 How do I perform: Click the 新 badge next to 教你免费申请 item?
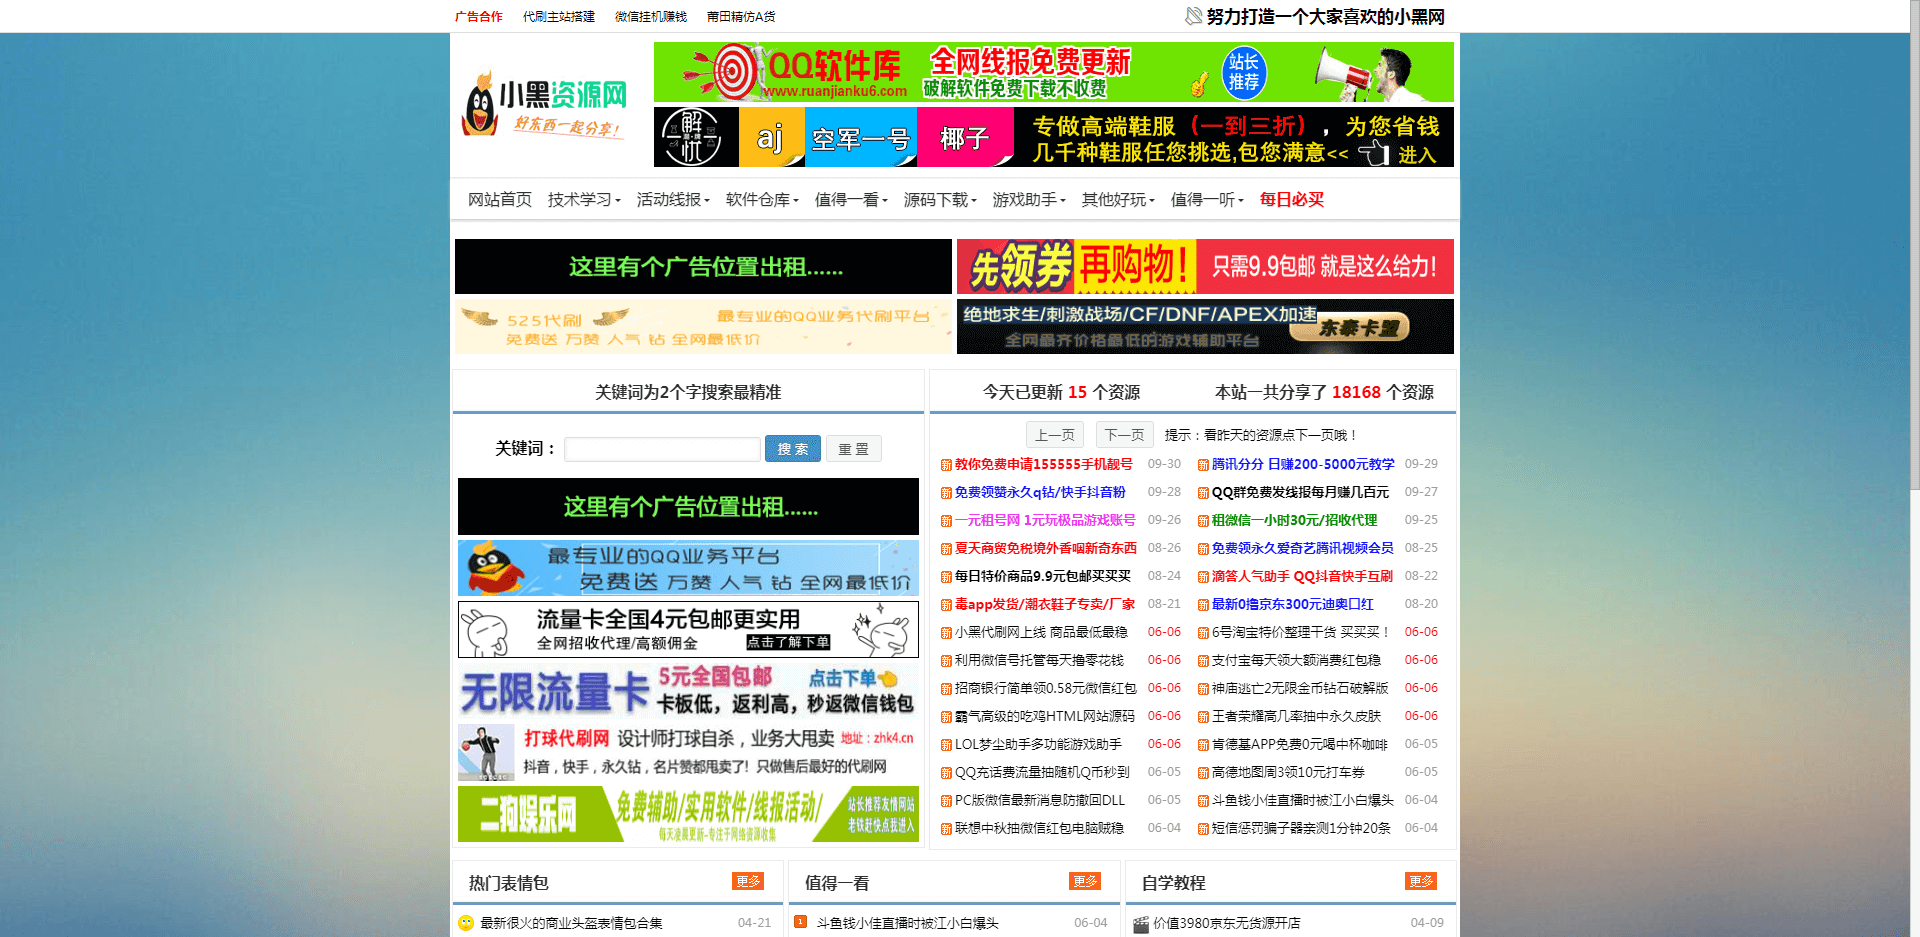tap(946, 464)
